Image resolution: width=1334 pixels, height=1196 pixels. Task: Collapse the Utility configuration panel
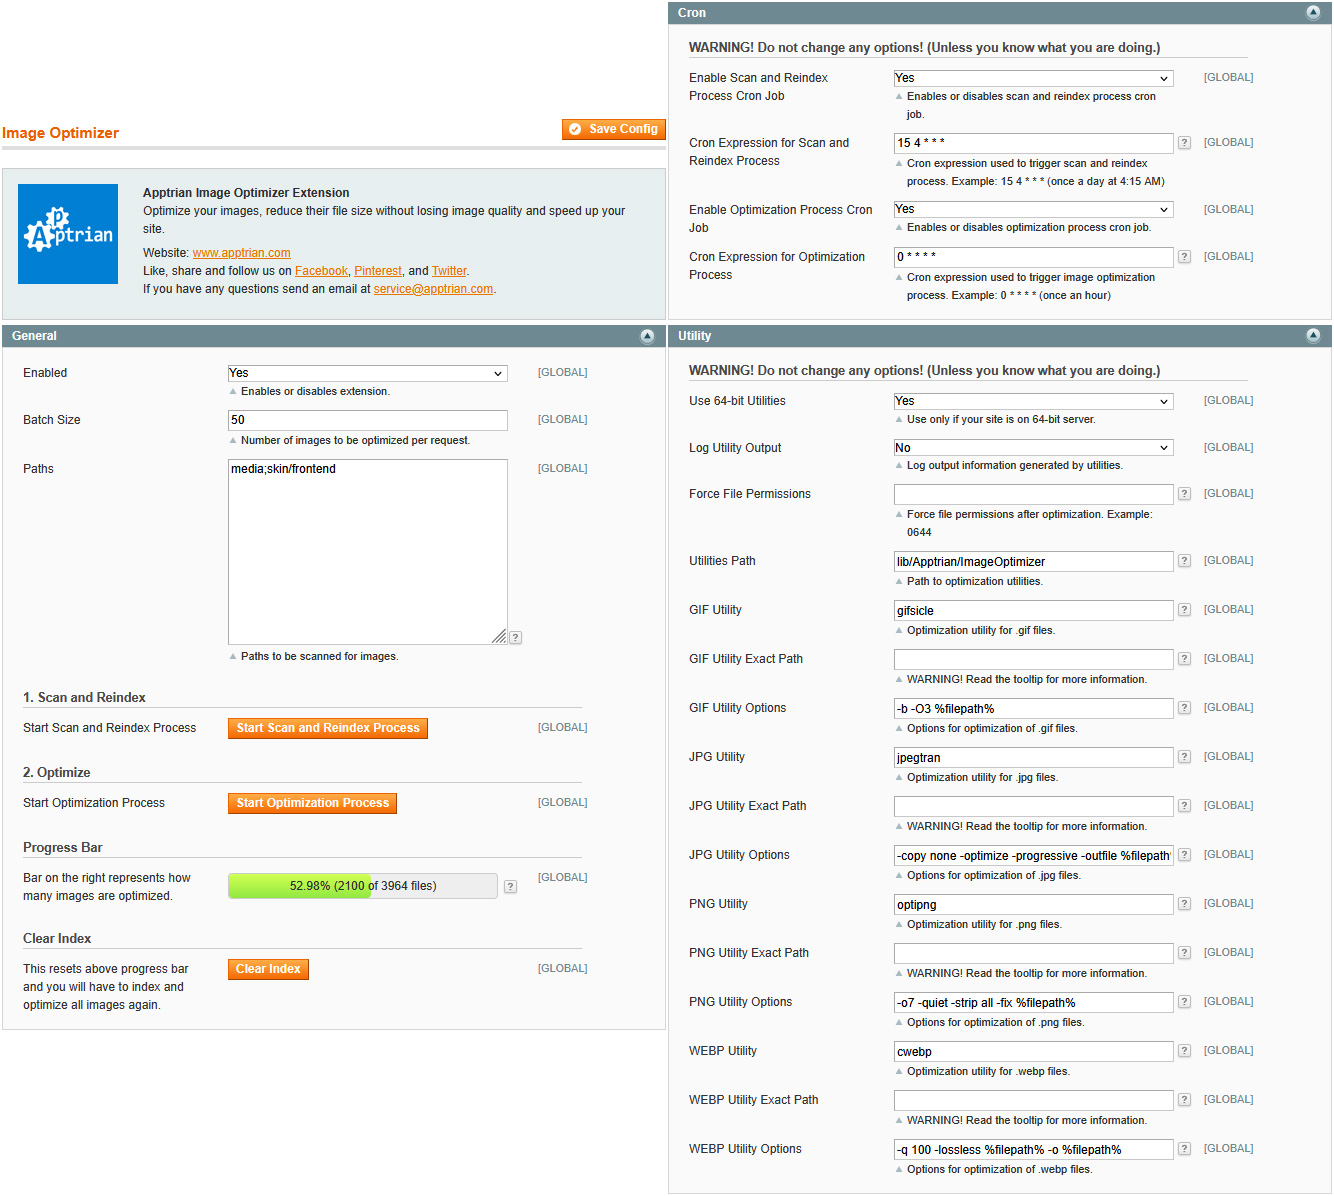coord(1314,336)
